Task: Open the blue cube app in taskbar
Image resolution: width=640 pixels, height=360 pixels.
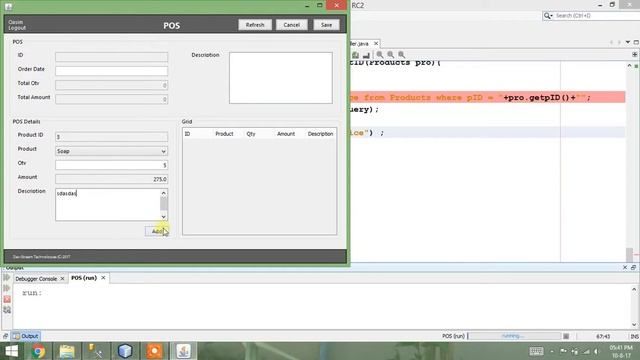Action: (125, 351)
